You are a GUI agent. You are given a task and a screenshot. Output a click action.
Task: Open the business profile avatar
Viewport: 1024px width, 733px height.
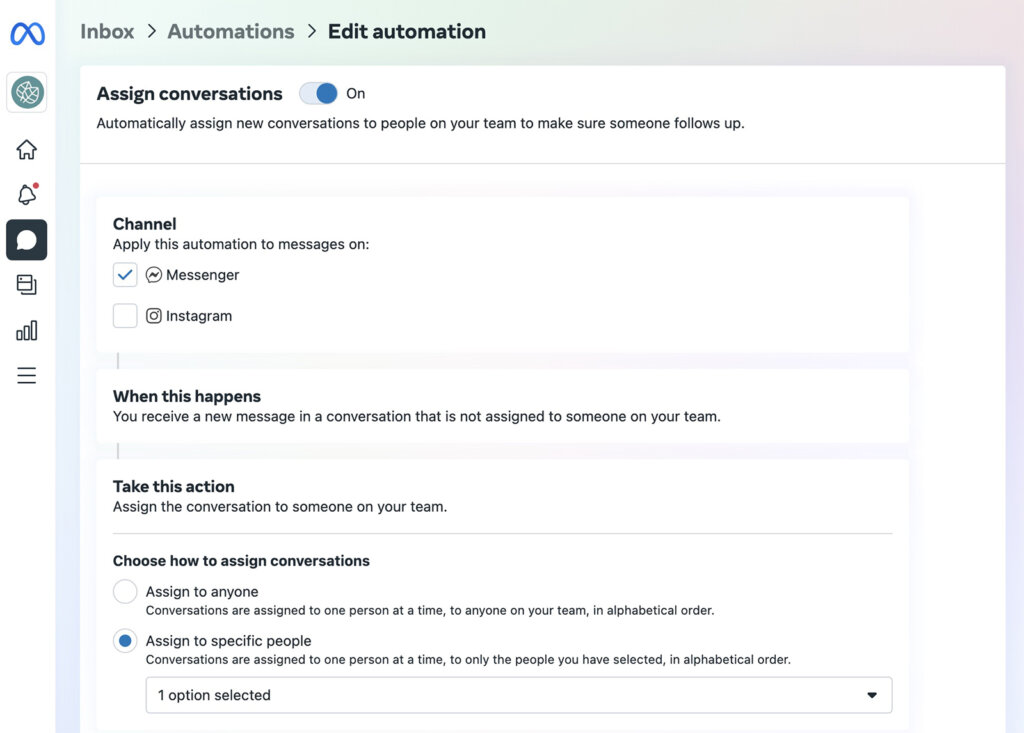(x=27, y=92)
